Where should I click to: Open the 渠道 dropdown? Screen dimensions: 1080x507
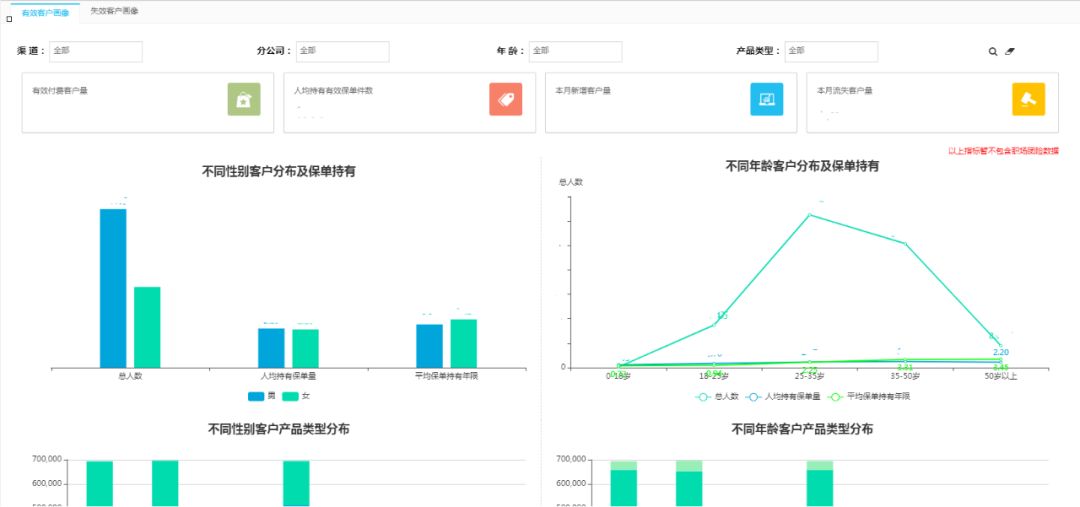96,51
